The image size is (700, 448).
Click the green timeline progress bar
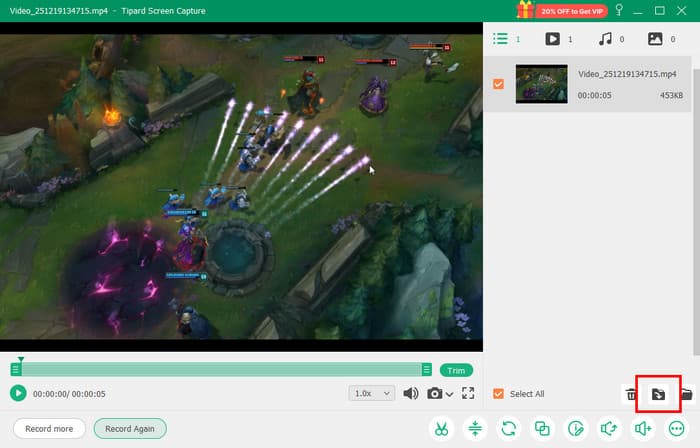click(221, 369)
